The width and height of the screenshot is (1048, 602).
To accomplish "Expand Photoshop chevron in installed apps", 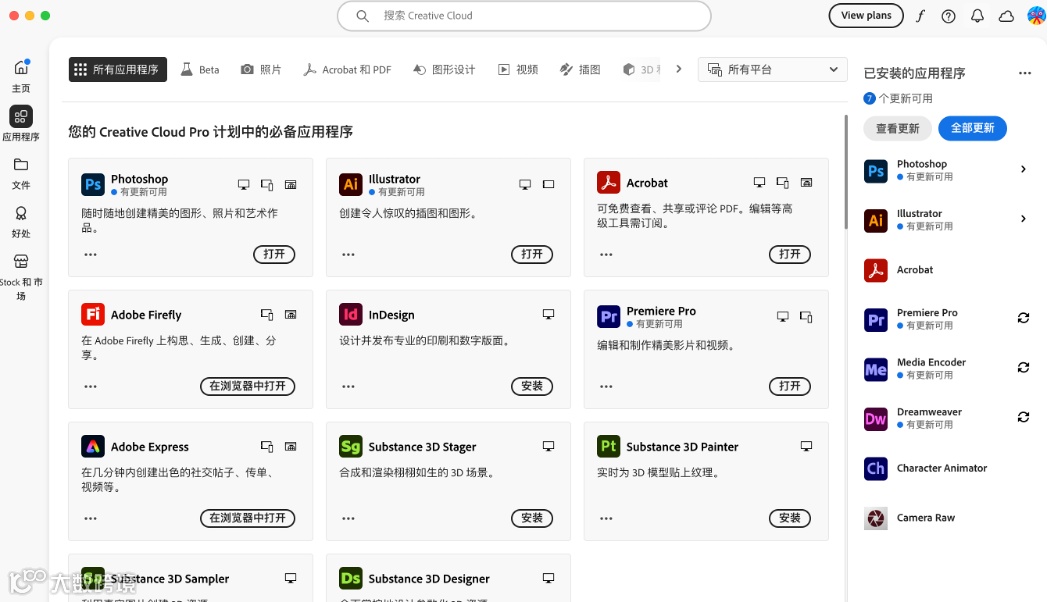I will [x=1023, y=169].
